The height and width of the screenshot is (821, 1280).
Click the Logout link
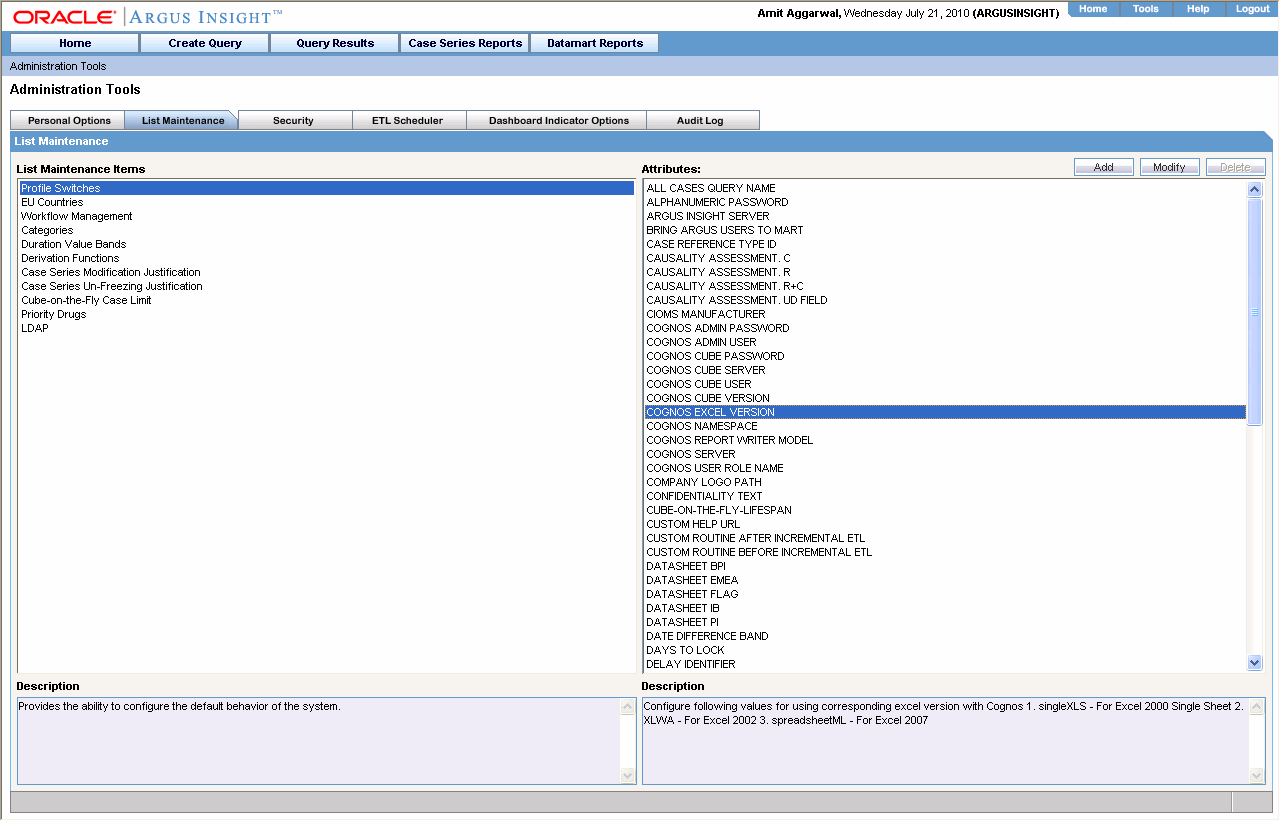tap(1252, 9)
